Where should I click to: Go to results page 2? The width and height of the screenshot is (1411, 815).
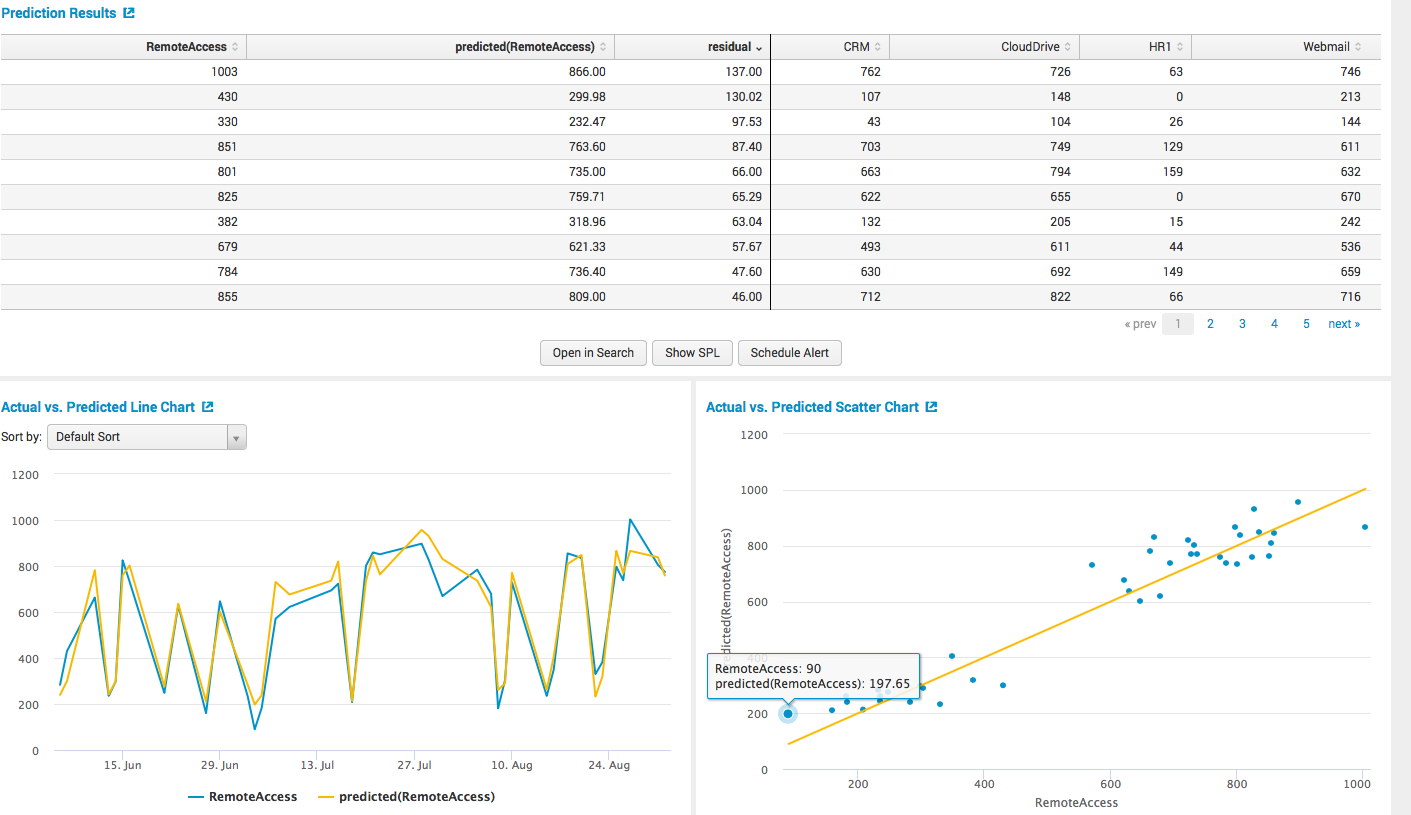tap(1210, 324)
